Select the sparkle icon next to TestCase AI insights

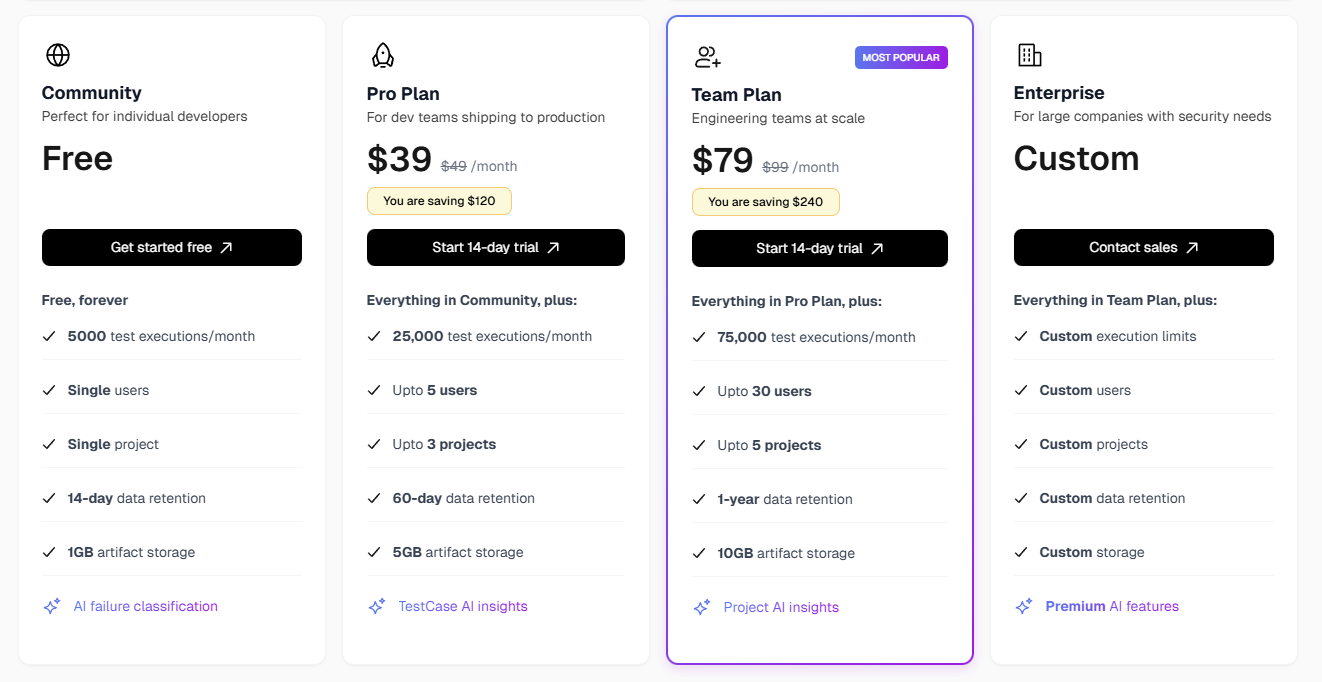376,606
